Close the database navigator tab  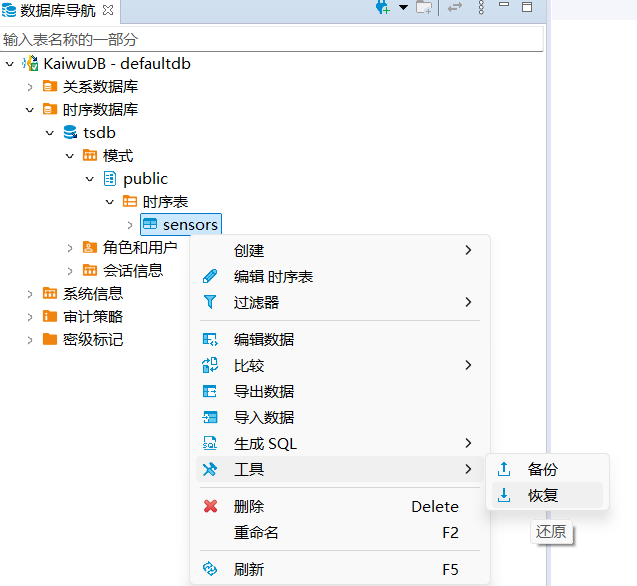(x=108, y=10)
